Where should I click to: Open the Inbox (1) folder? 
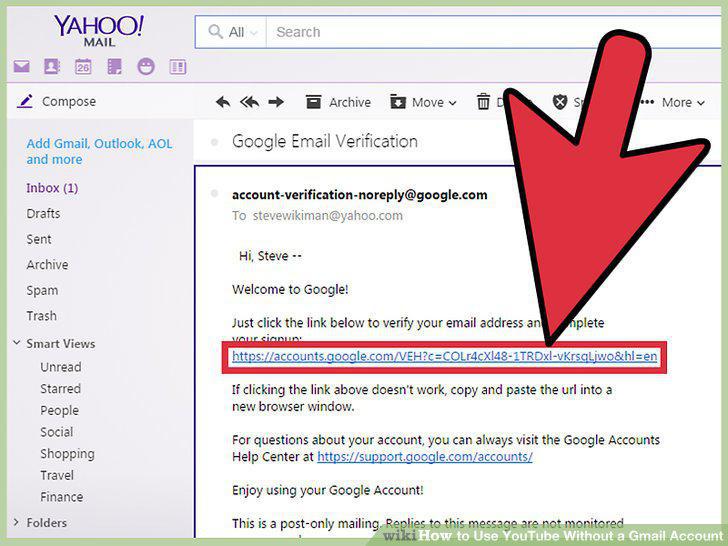[52, 188]
